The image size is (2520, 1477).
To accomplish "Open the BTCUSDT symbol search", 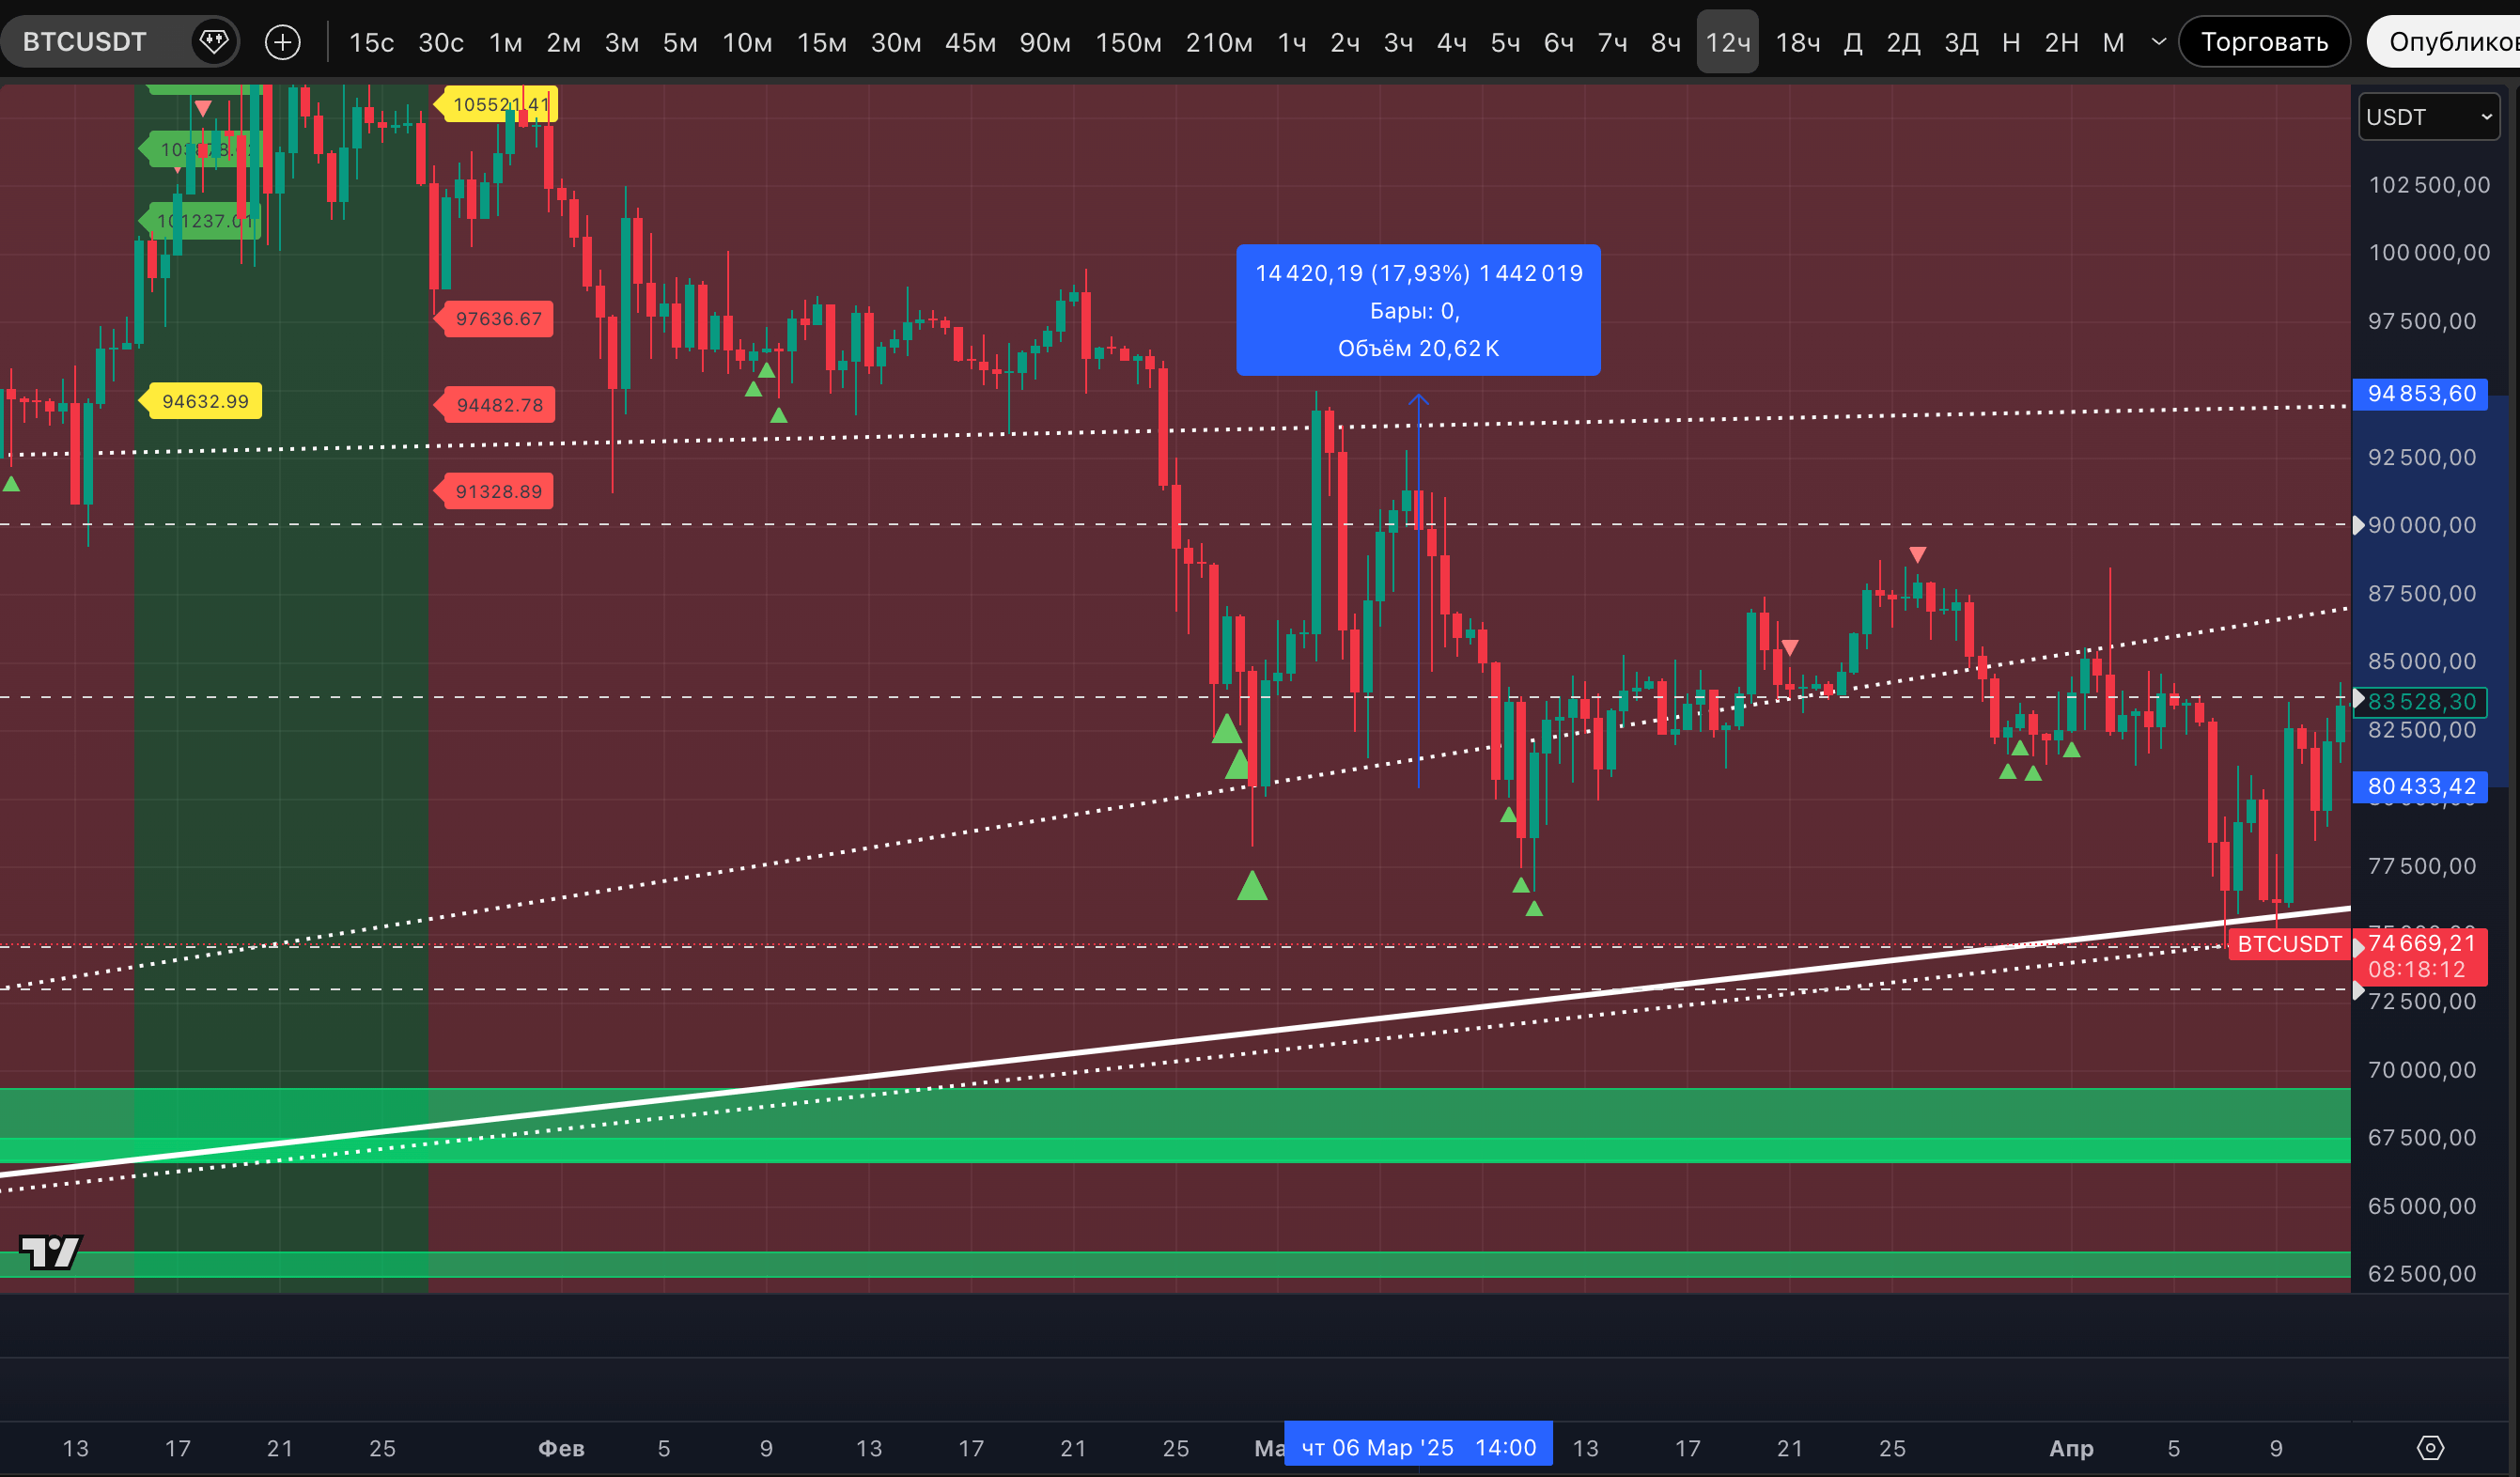I will [85, 42].
